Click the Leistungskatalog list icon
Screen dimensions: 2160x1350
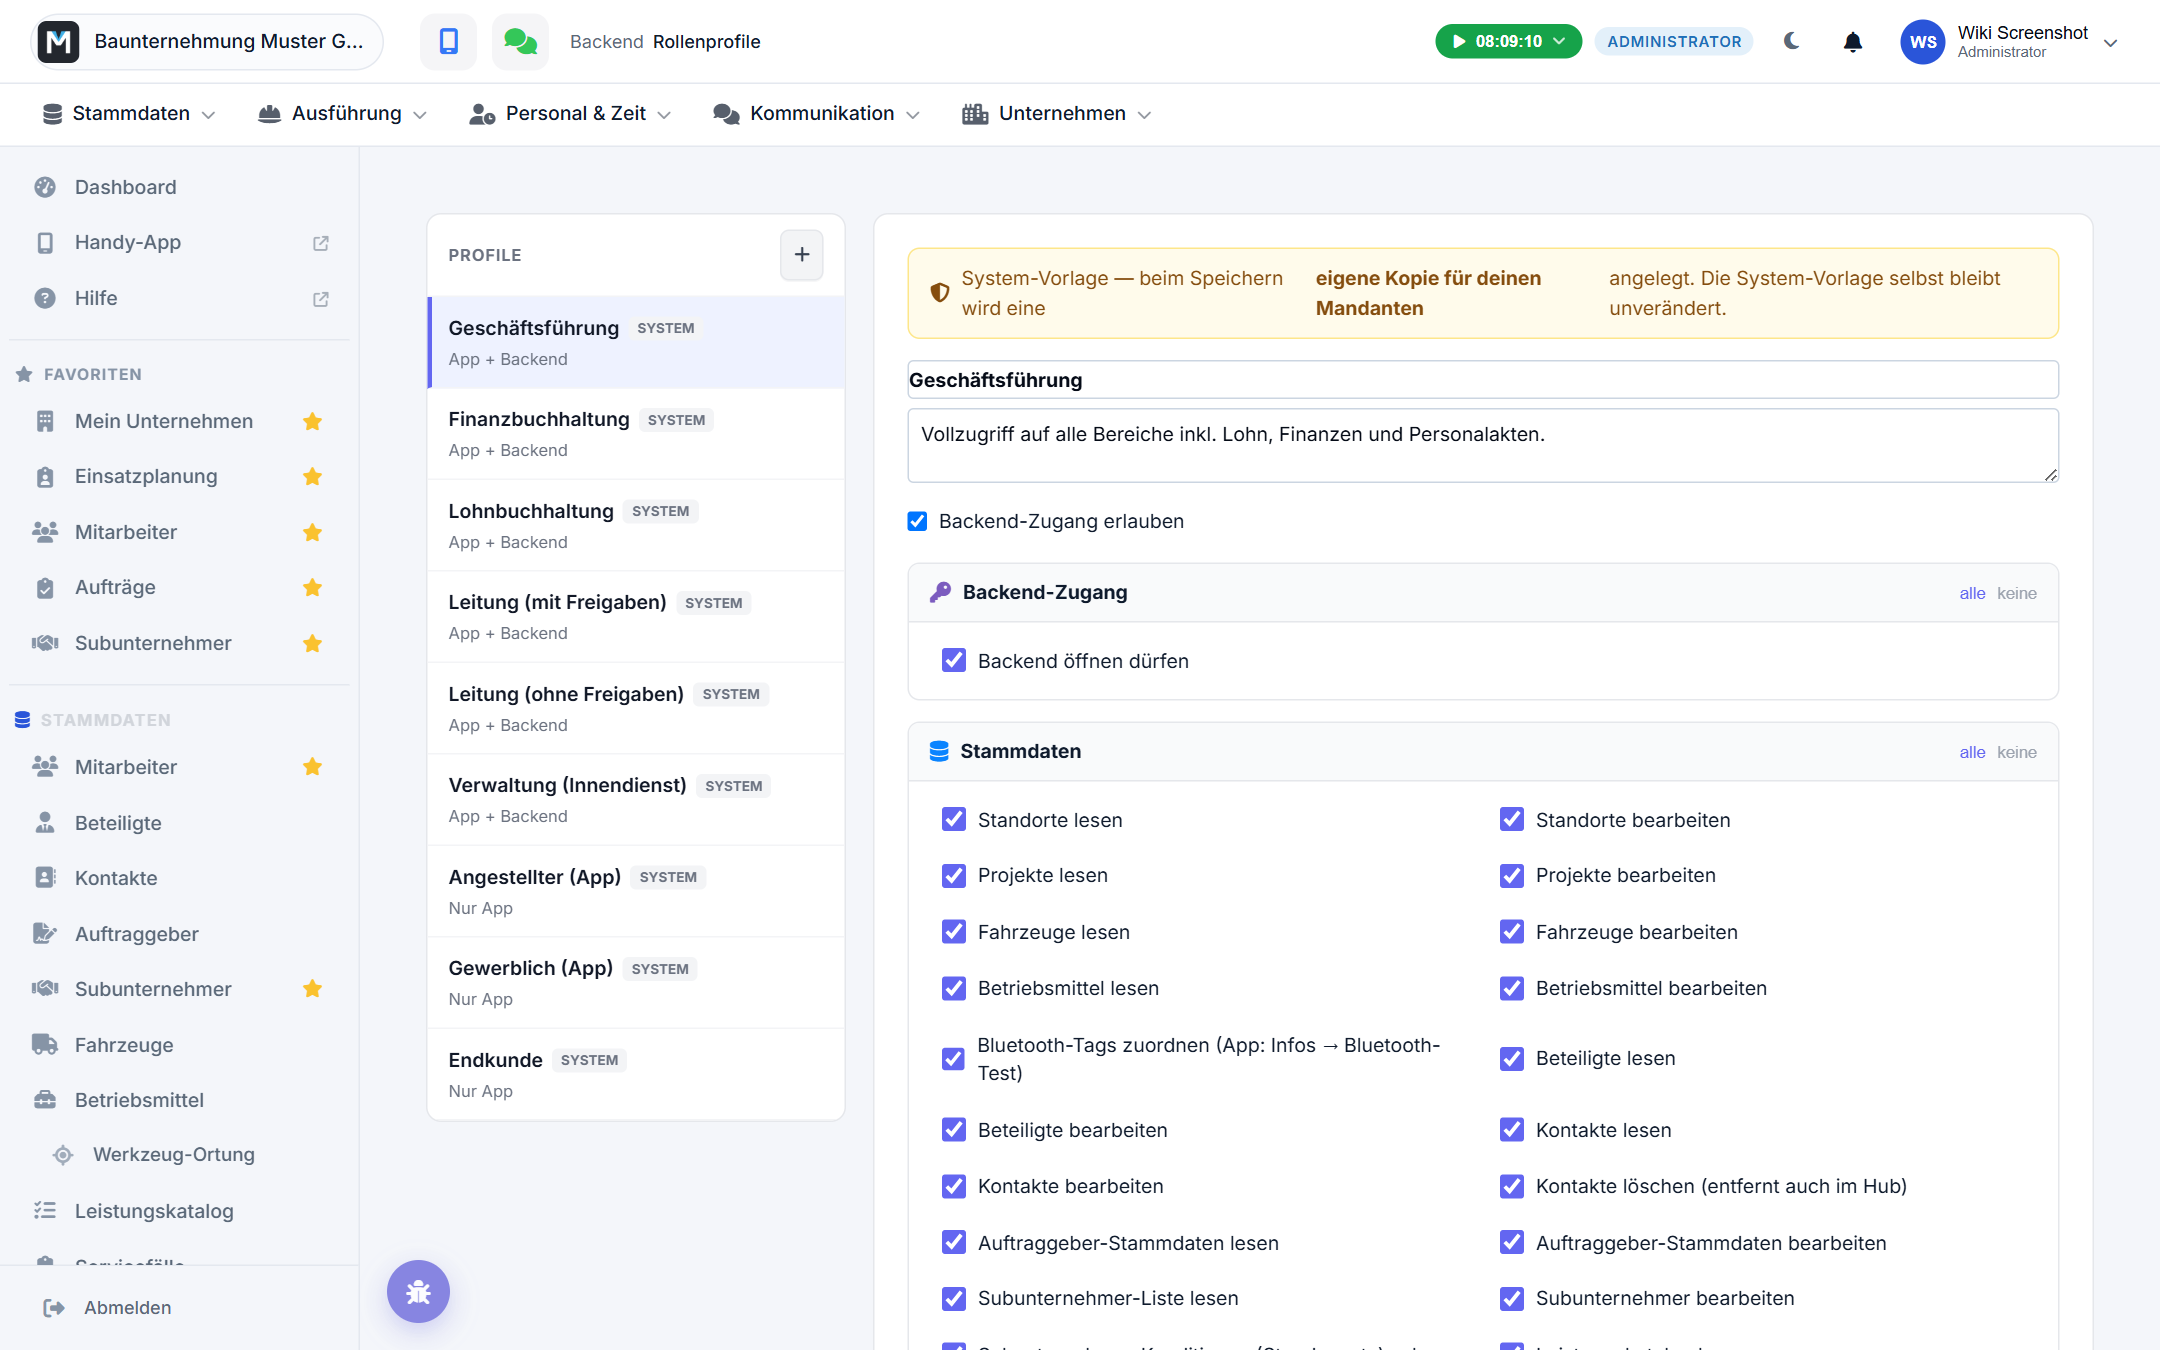click(x=45, y=1210)
